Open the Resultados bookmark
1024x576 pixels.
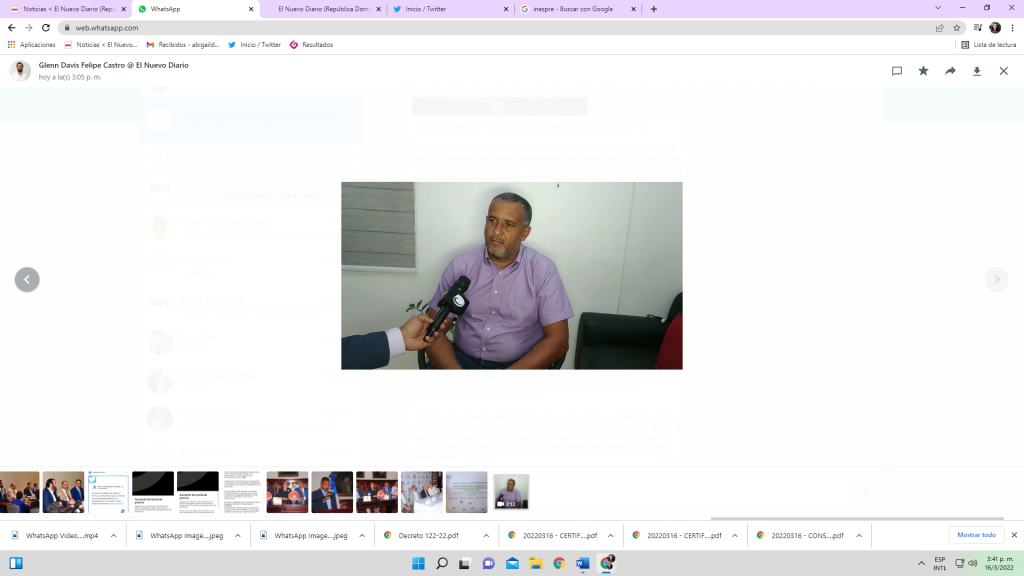[x=312, y=45]
